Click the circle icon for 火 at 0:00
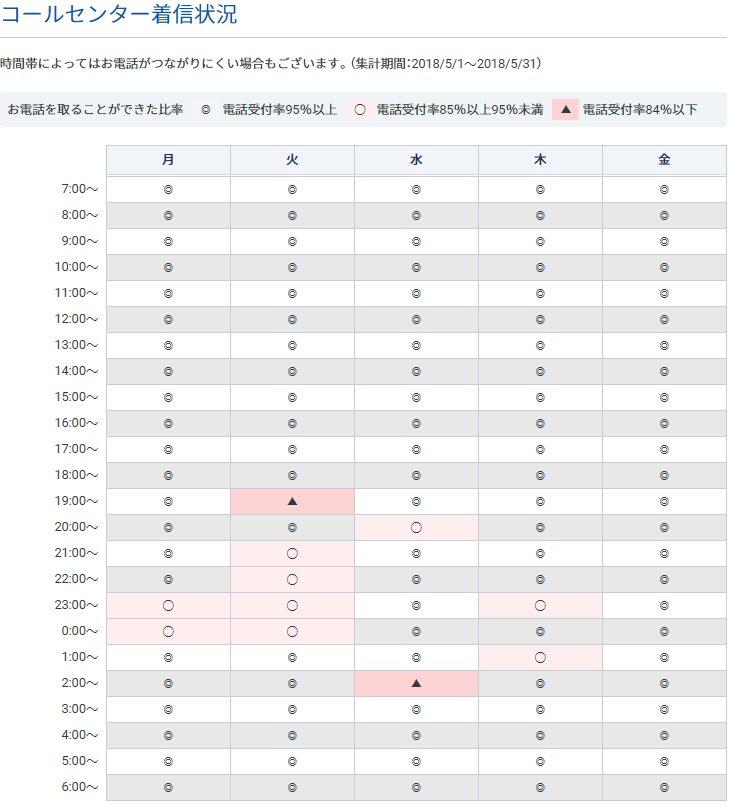Viewport: 734px width, 809px height. (x=292, y=632)
